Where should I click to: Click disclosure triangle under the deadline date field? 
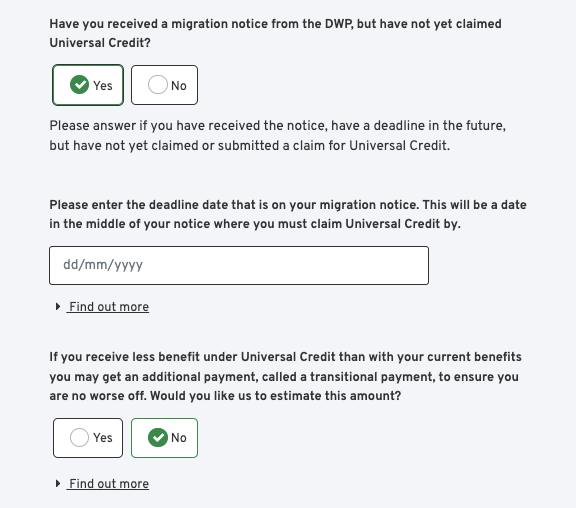[58, 306]
